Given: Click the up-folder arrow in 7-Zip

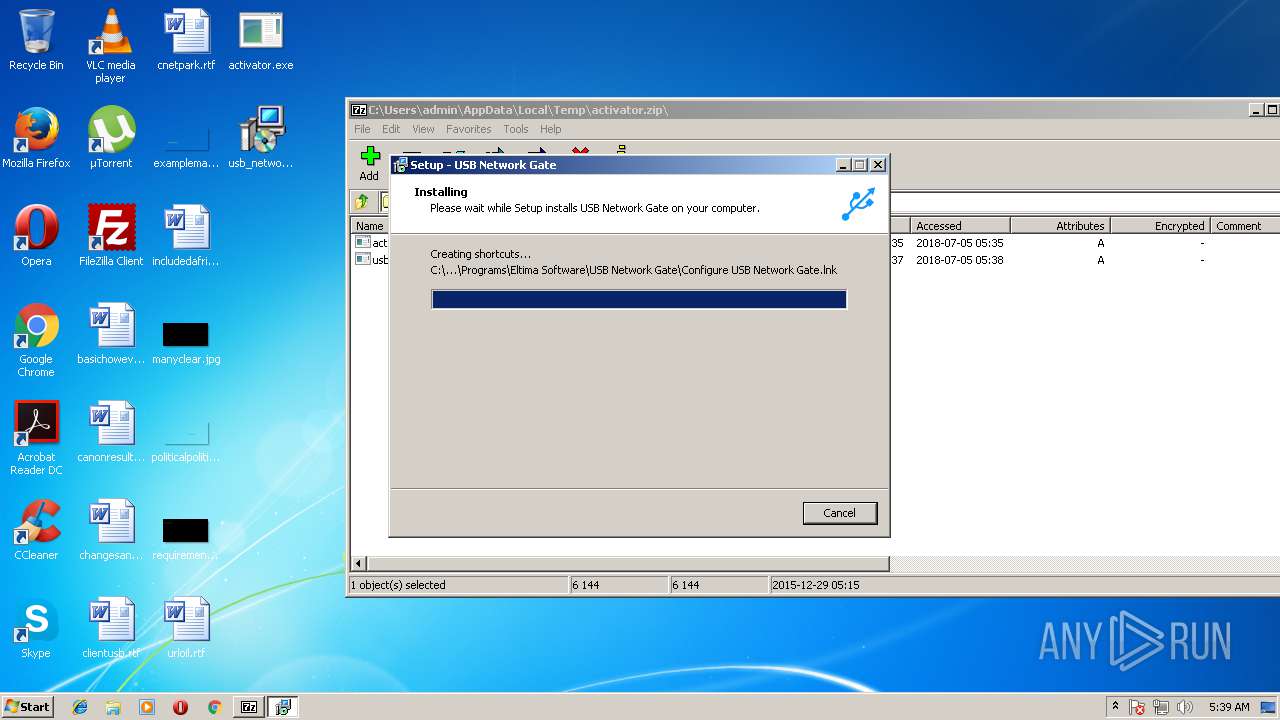Looking at the screenshot, I should point(362,202).
